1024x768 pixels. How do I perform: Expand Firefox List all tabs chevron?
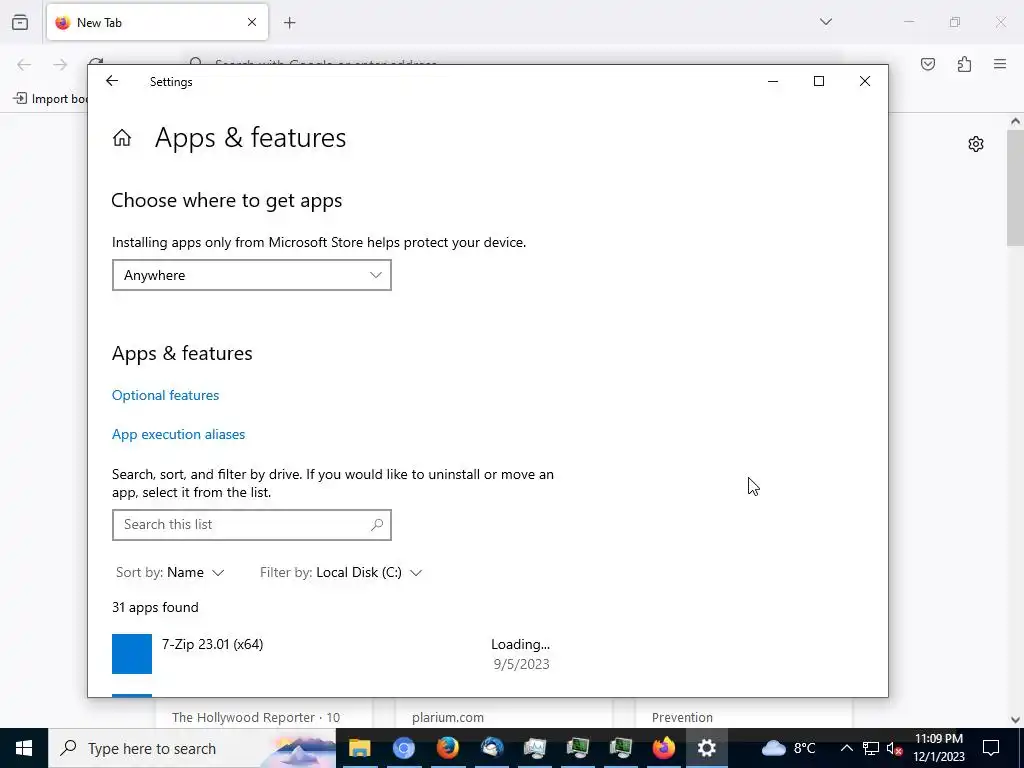pos(825,22)
